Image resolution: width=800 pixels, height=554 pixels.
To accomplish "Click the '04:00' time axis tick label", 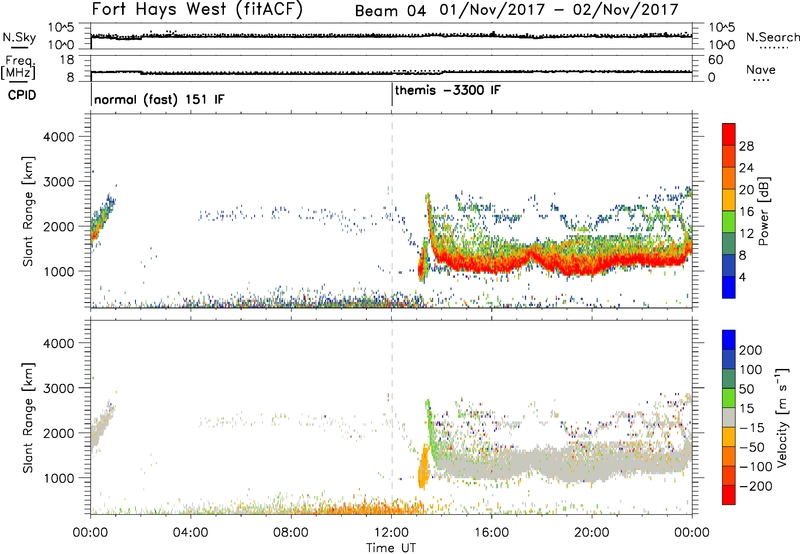I will 191,533.
